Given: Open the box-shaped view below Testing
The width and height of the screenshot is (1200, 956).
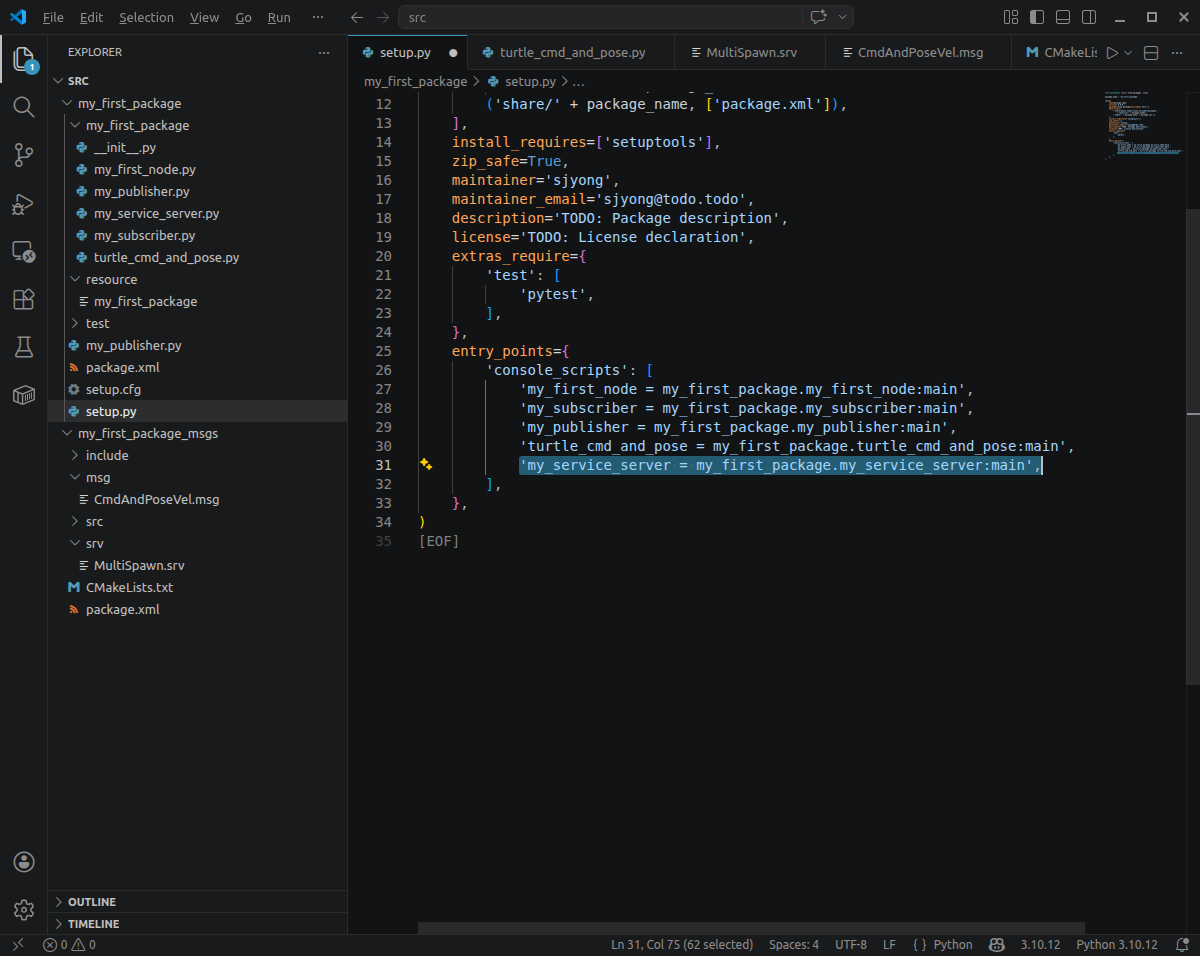Looking at the screenshot, I should (24, 395).
